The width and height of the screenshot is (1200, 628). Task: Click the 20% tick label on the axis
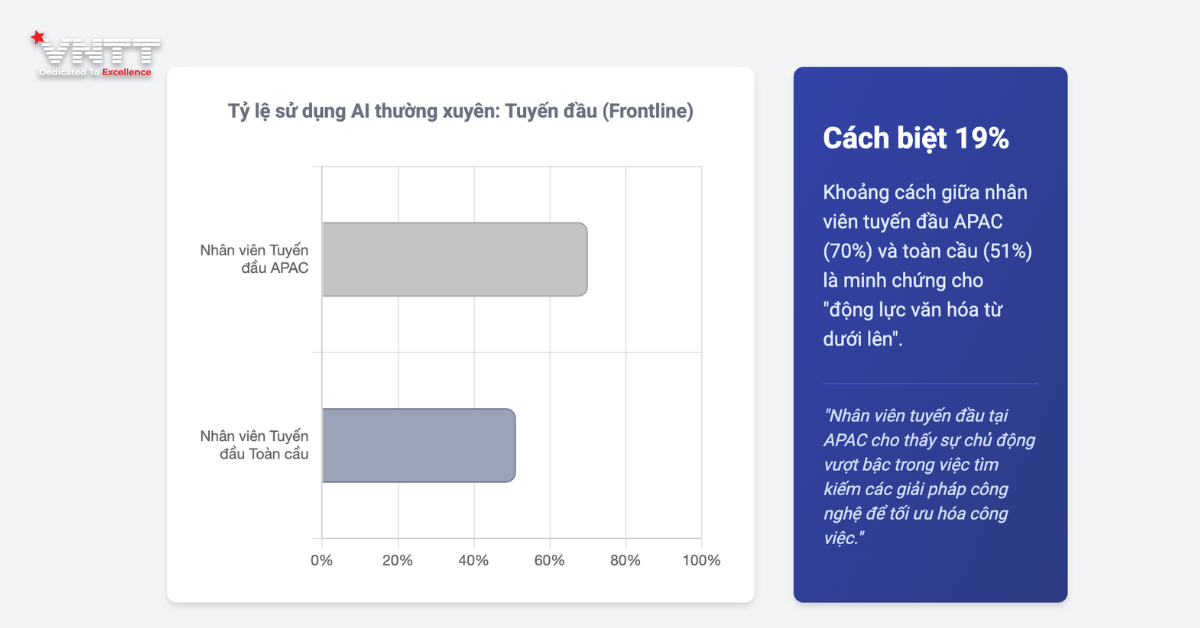[398, 560]
